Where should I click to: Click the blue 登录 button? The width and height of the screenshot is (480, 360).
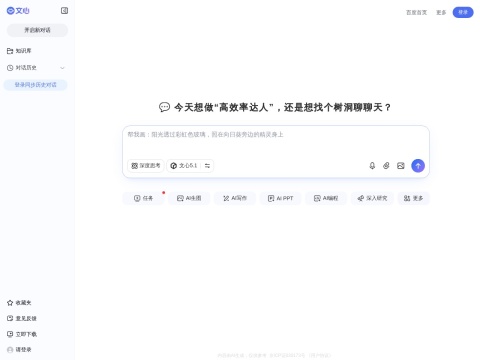click(x=463, y=12)
